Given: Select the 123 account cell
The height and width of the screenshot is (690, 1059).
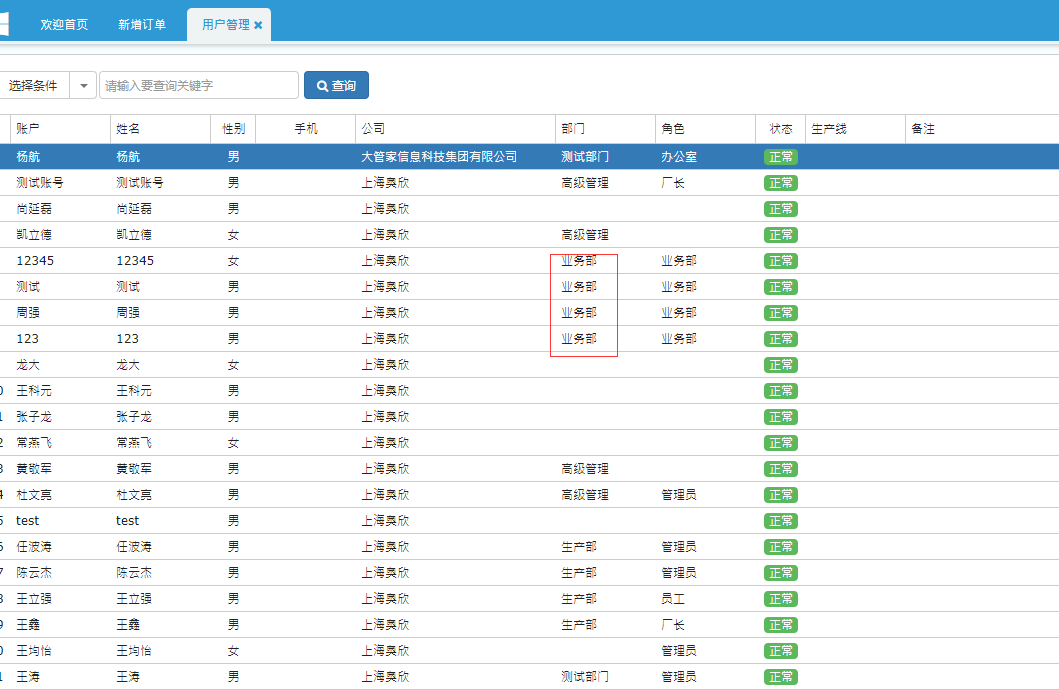Looking at the screenshot, I should [28, 339].
